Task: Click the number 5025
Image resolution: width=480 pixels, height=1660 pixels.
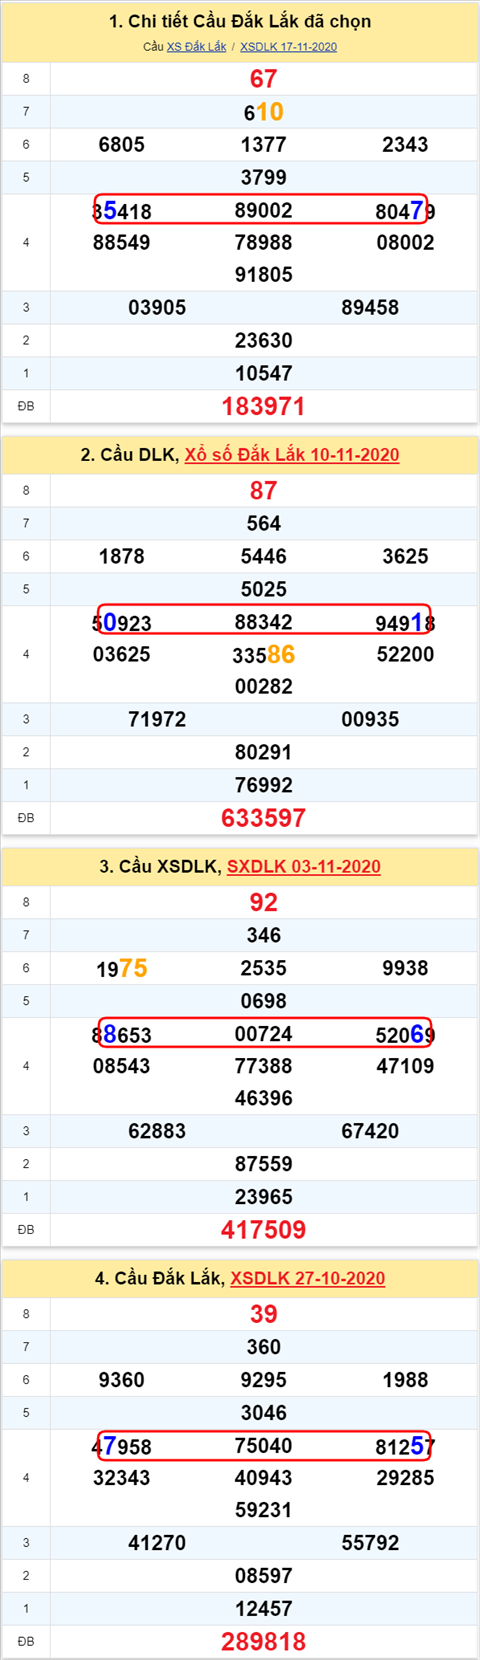Action: (x=264, y=590)
